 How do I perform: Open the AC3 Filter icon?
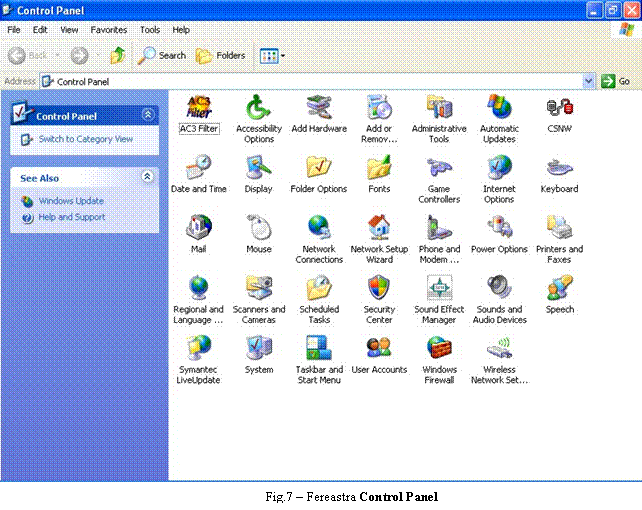pos(198,107)
